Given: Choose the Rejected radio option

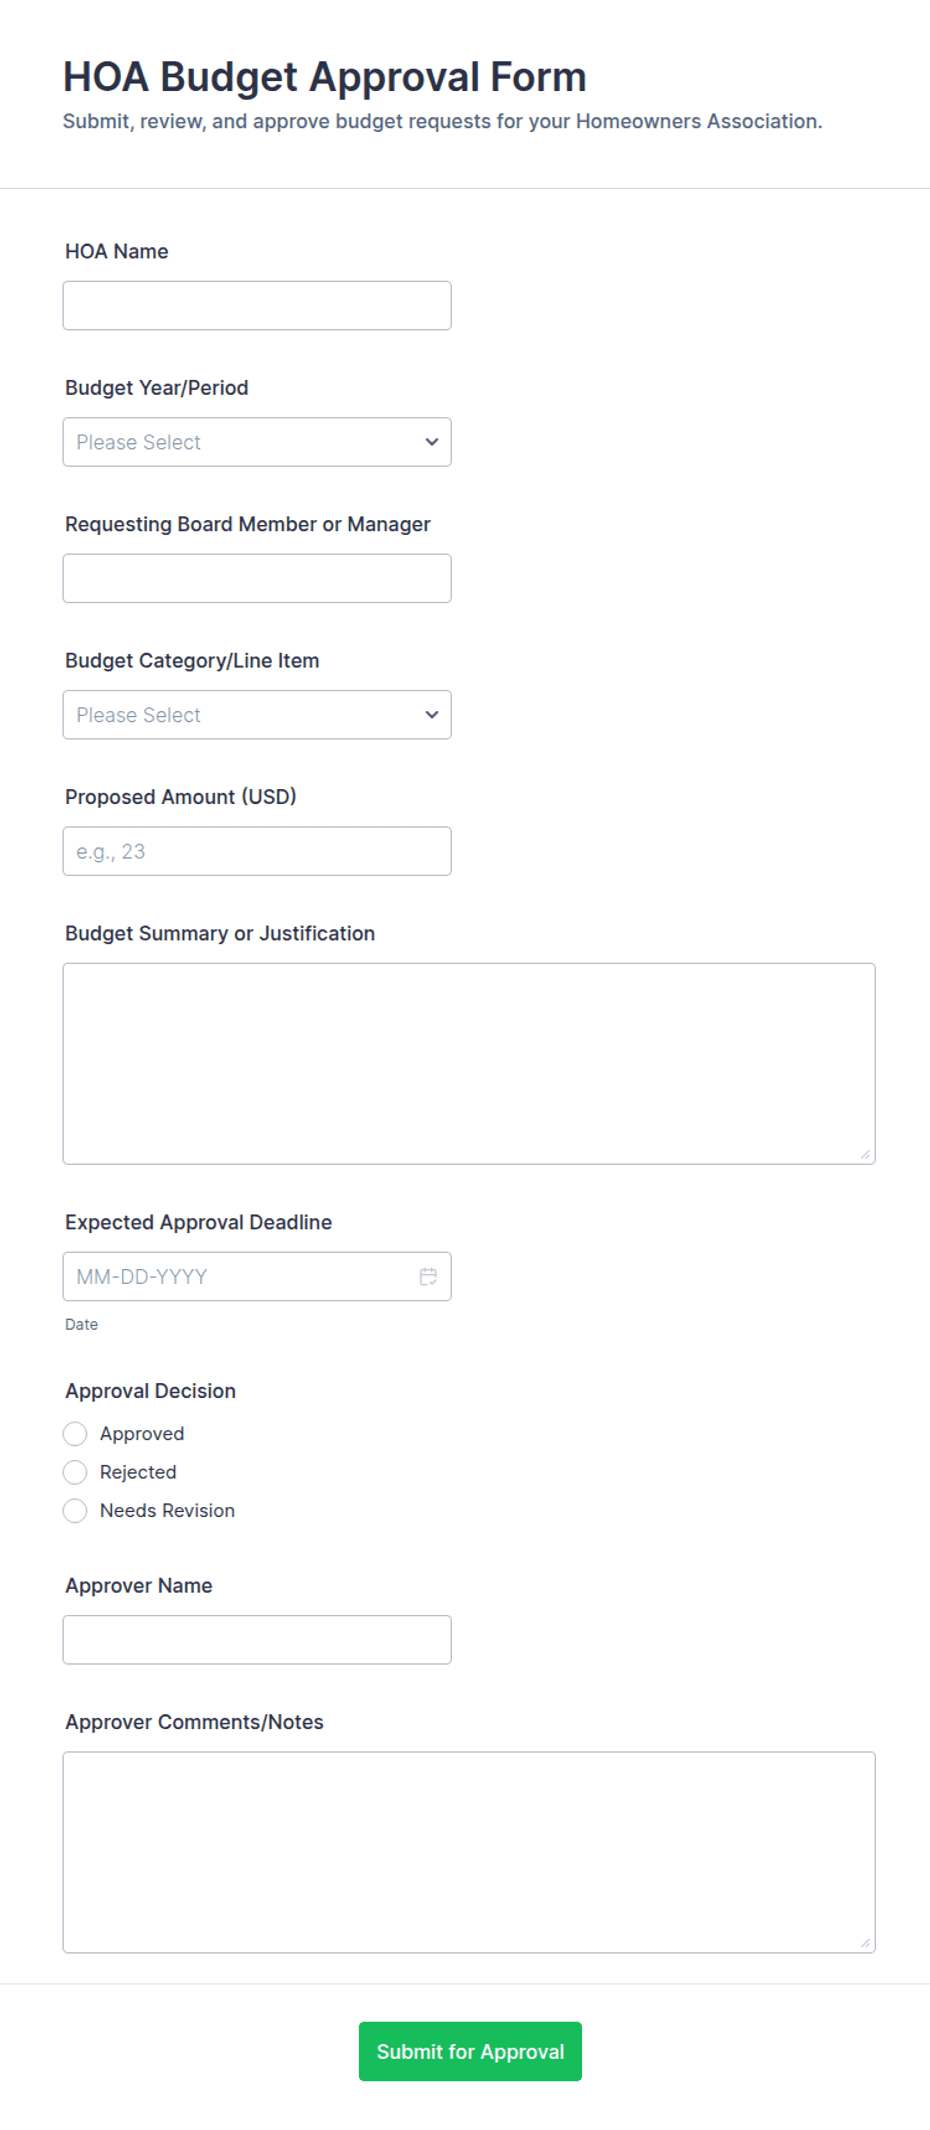Looking at the screenshot, I should pyautogui.click(x=75, y=1472).
